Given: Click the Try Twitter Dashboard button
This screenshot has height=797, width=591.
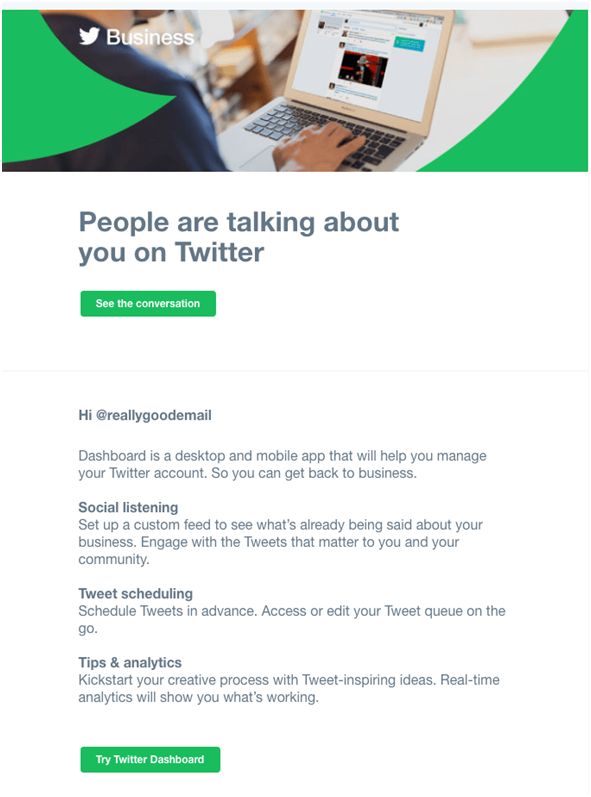Looking at the screenshot, I should 150,759.
